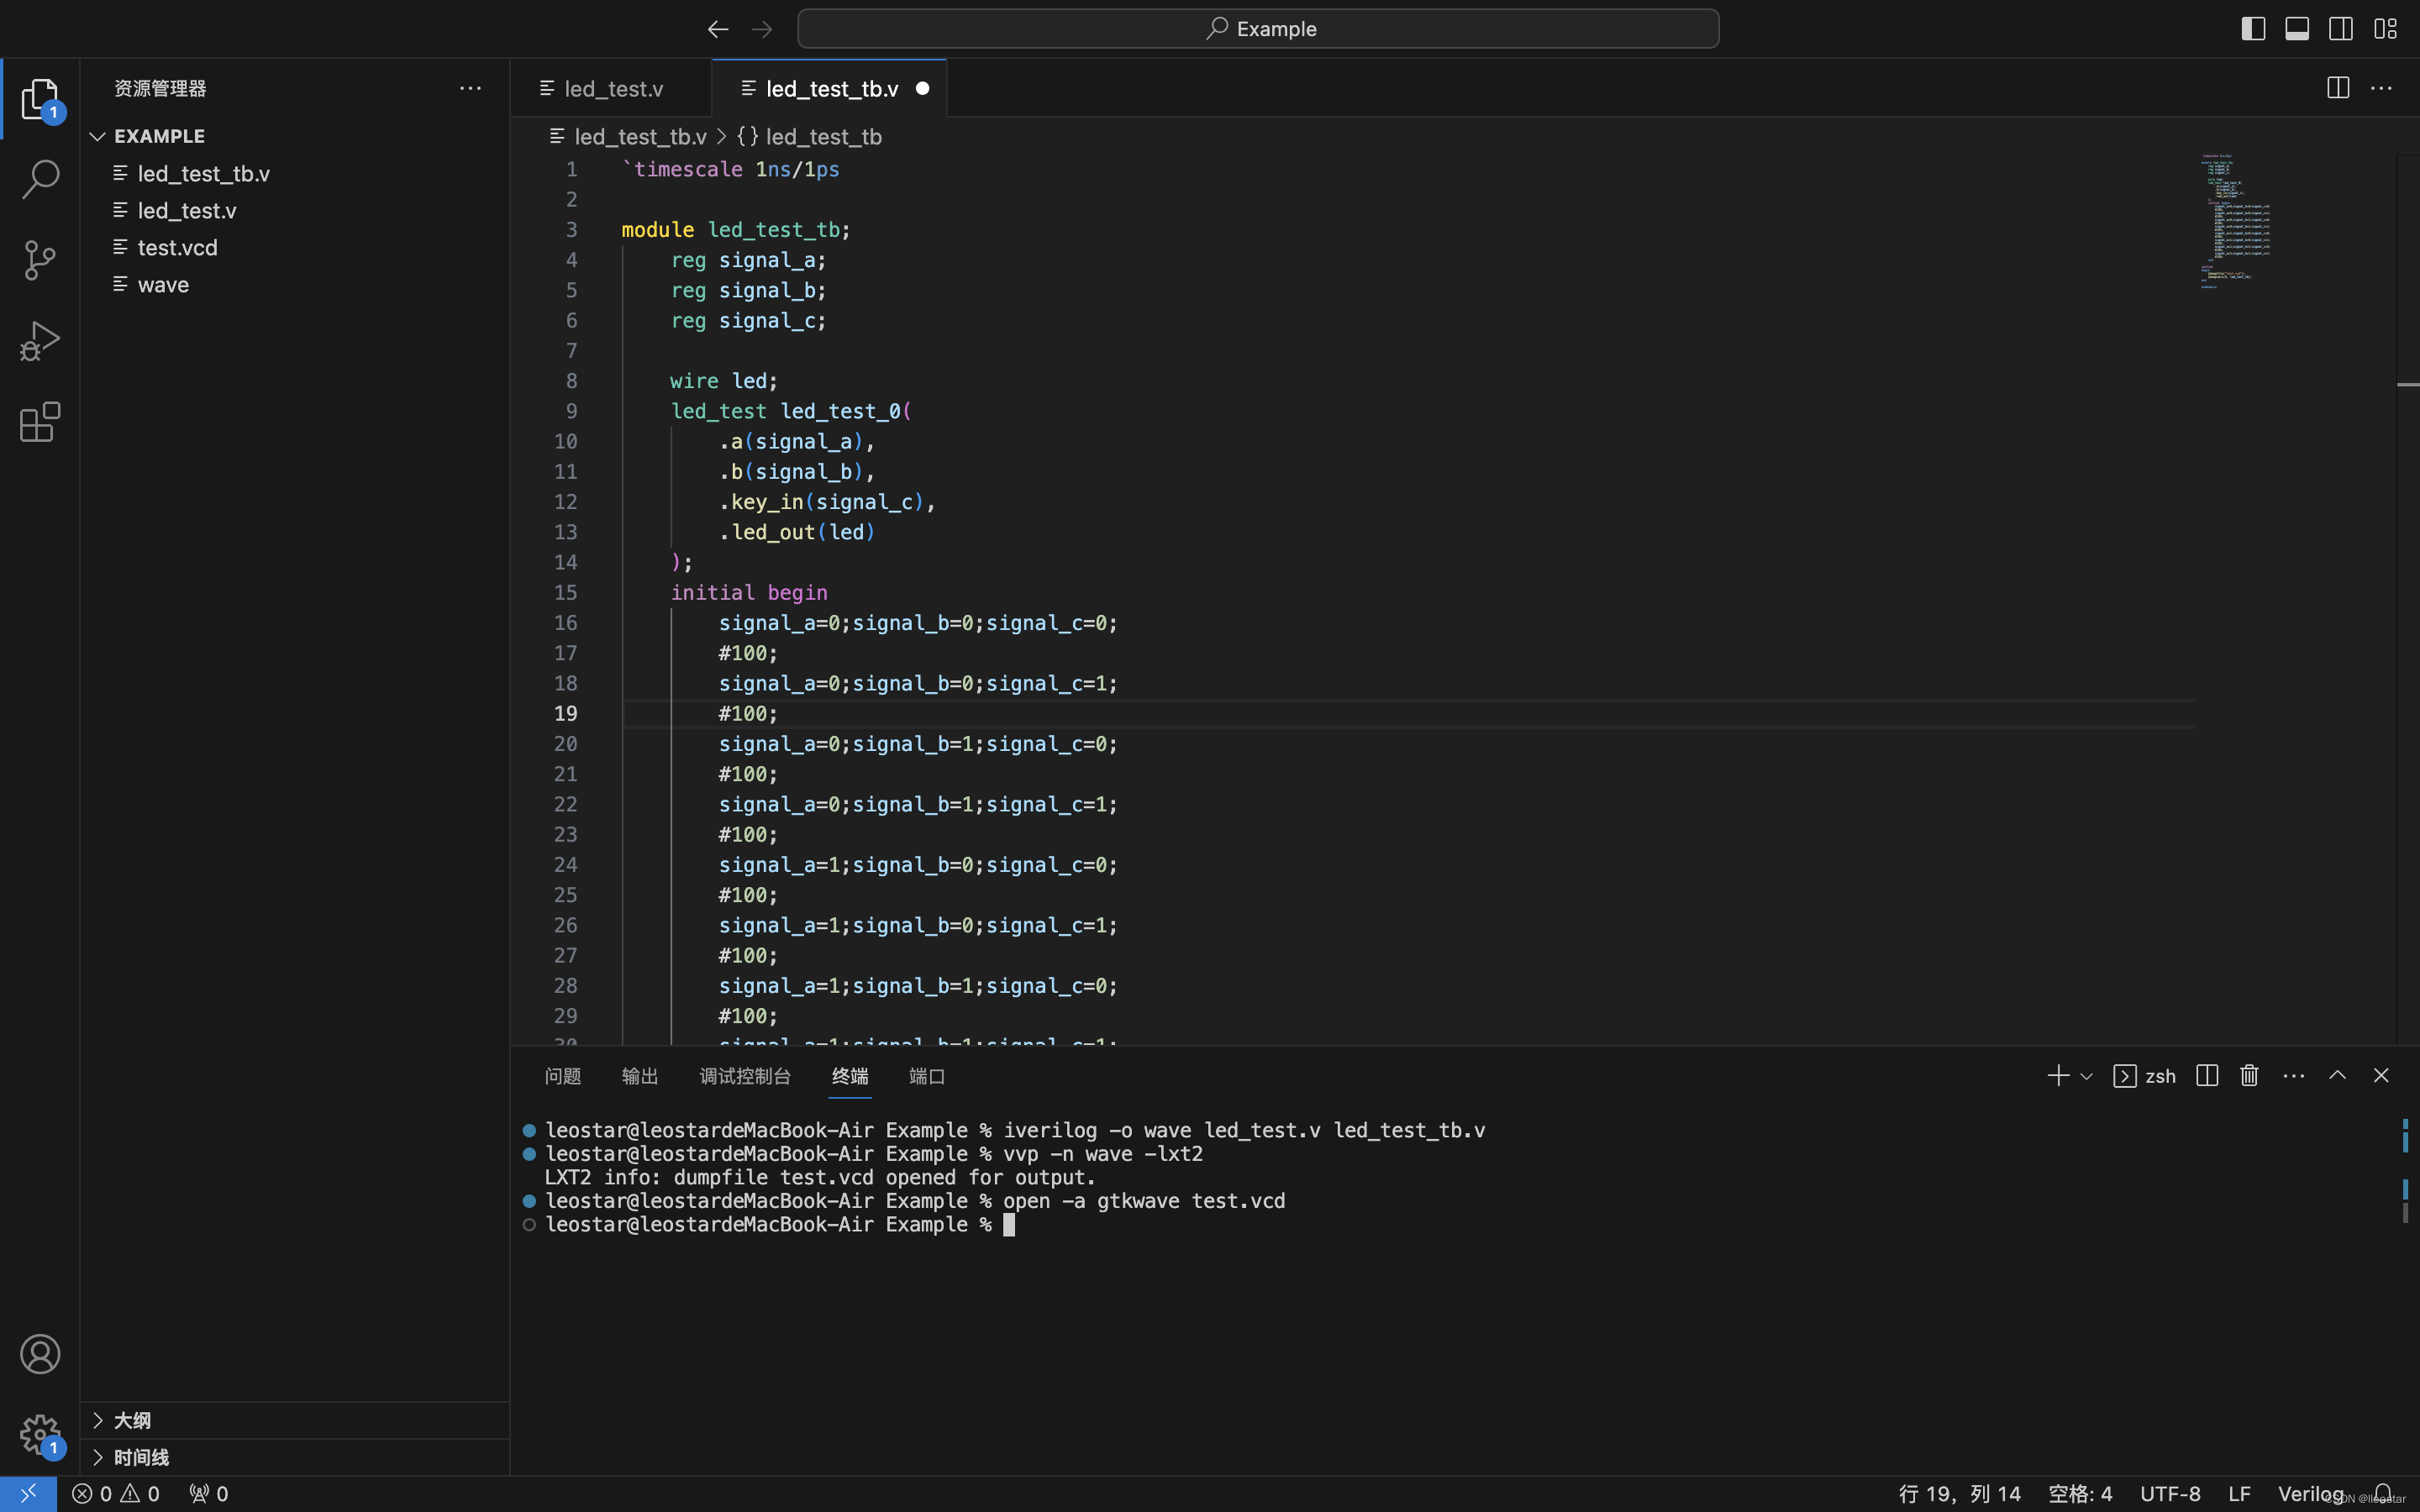Open the remote window indicator in status bar
This screenshot has height=1512, width=2420.
(28, 1494)
